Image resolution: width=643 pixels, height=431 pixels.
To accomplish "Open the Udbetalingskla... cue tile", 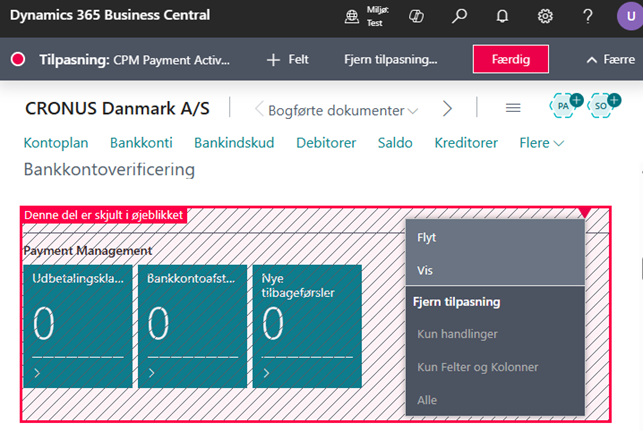I will tap(78, 326).
